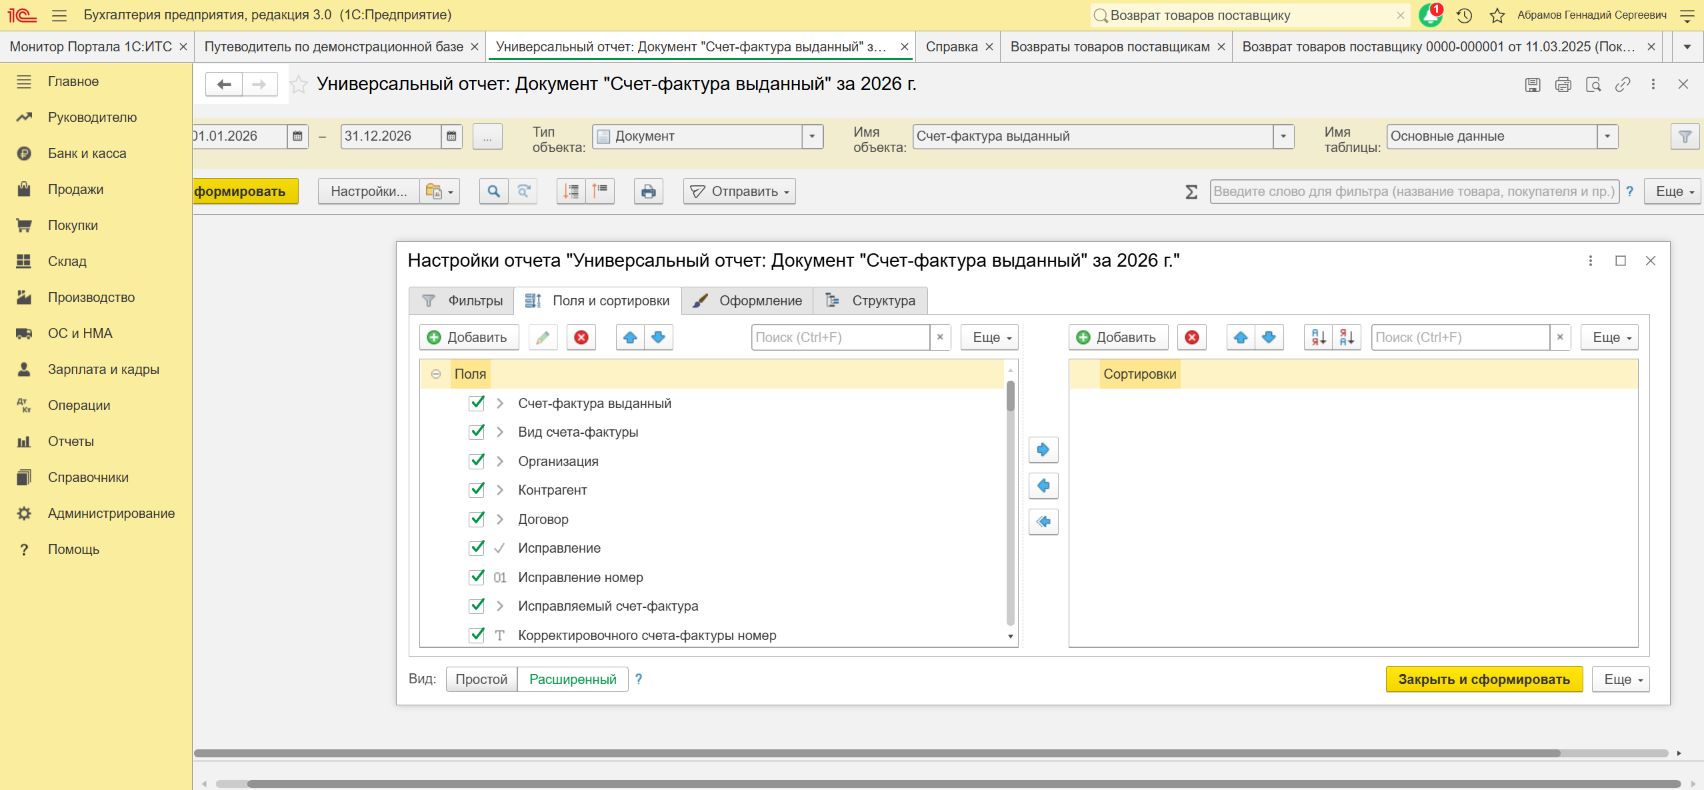Open the history clock icon
Screen dimensions: 1704x790
pos(1464,15)
